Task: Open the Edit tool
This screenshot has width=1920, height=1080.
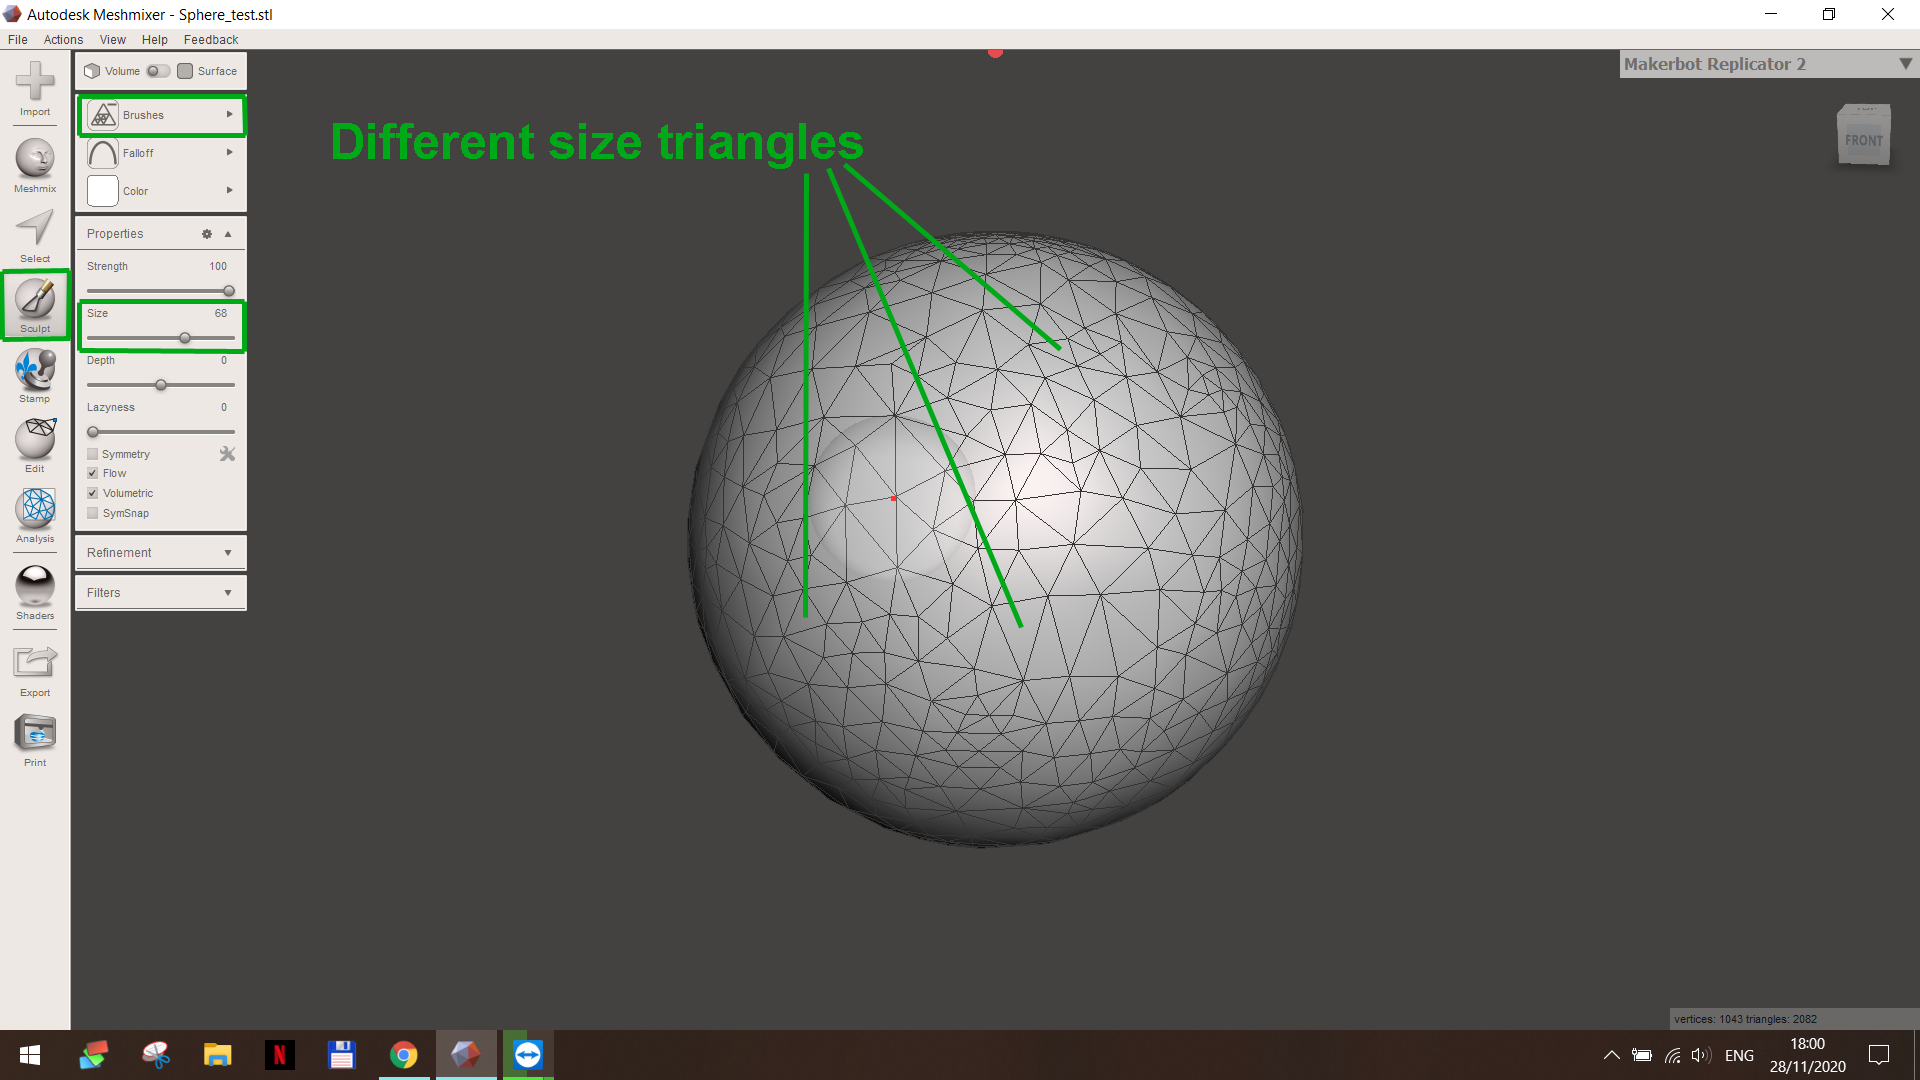Action: coord(35,444)
